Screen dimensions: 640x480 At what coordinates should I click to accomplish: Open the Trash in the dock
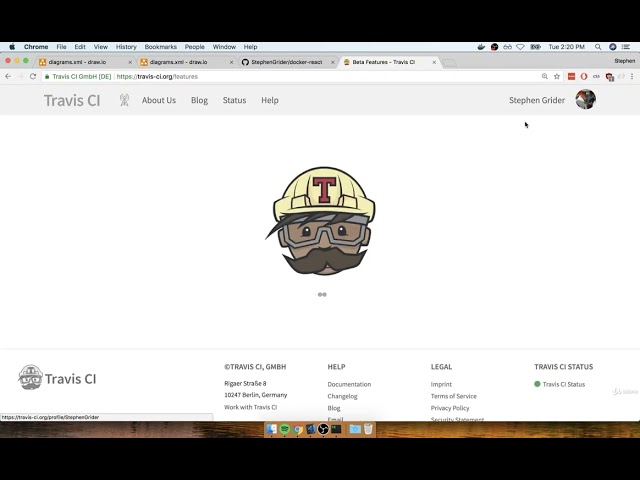[x=368, y=429]
